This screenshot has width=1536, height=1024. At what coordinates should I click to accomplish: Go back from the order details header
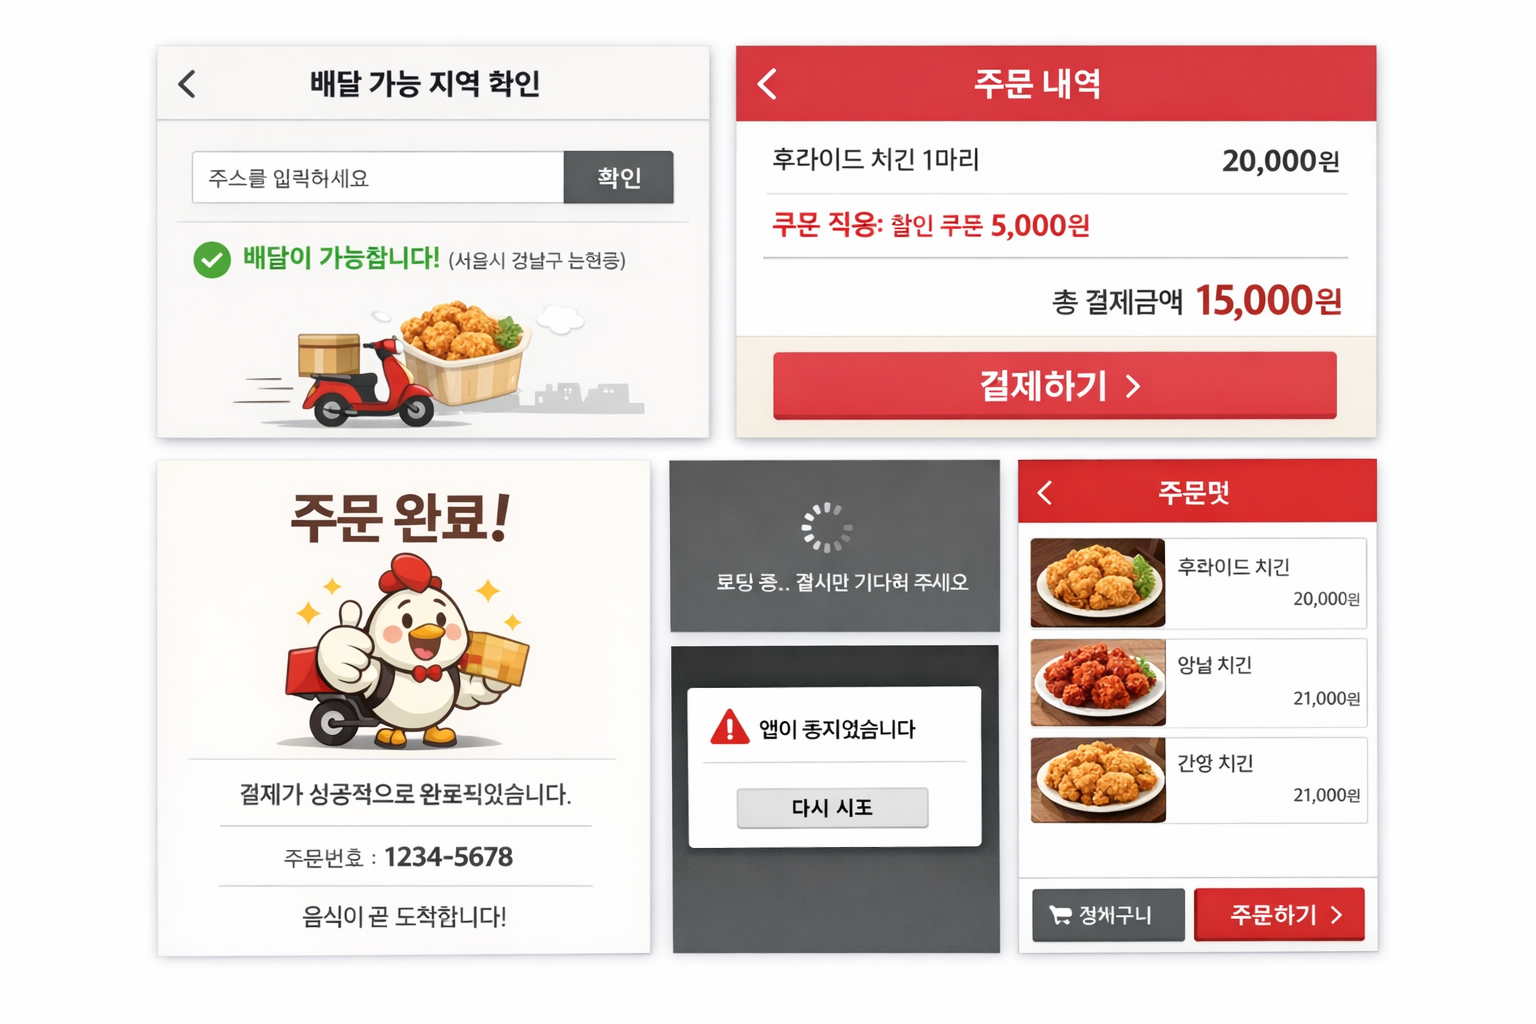coord(768,83)
